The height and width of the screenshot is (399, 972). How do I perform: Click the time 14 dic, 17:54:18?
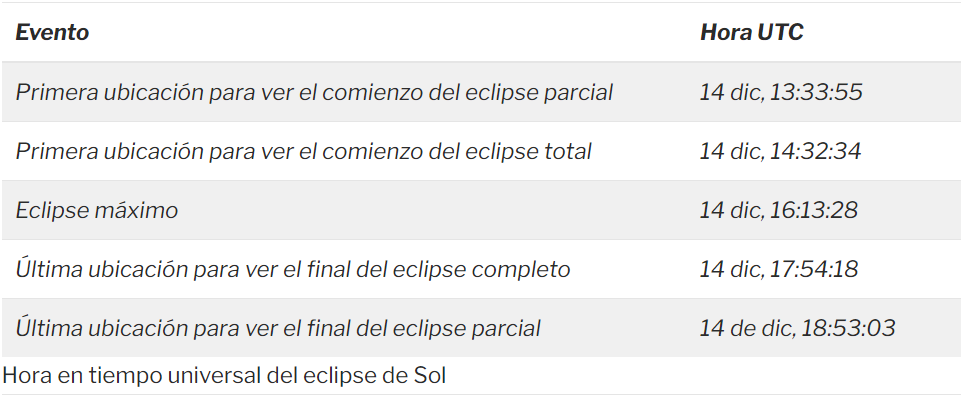(779, 269)
